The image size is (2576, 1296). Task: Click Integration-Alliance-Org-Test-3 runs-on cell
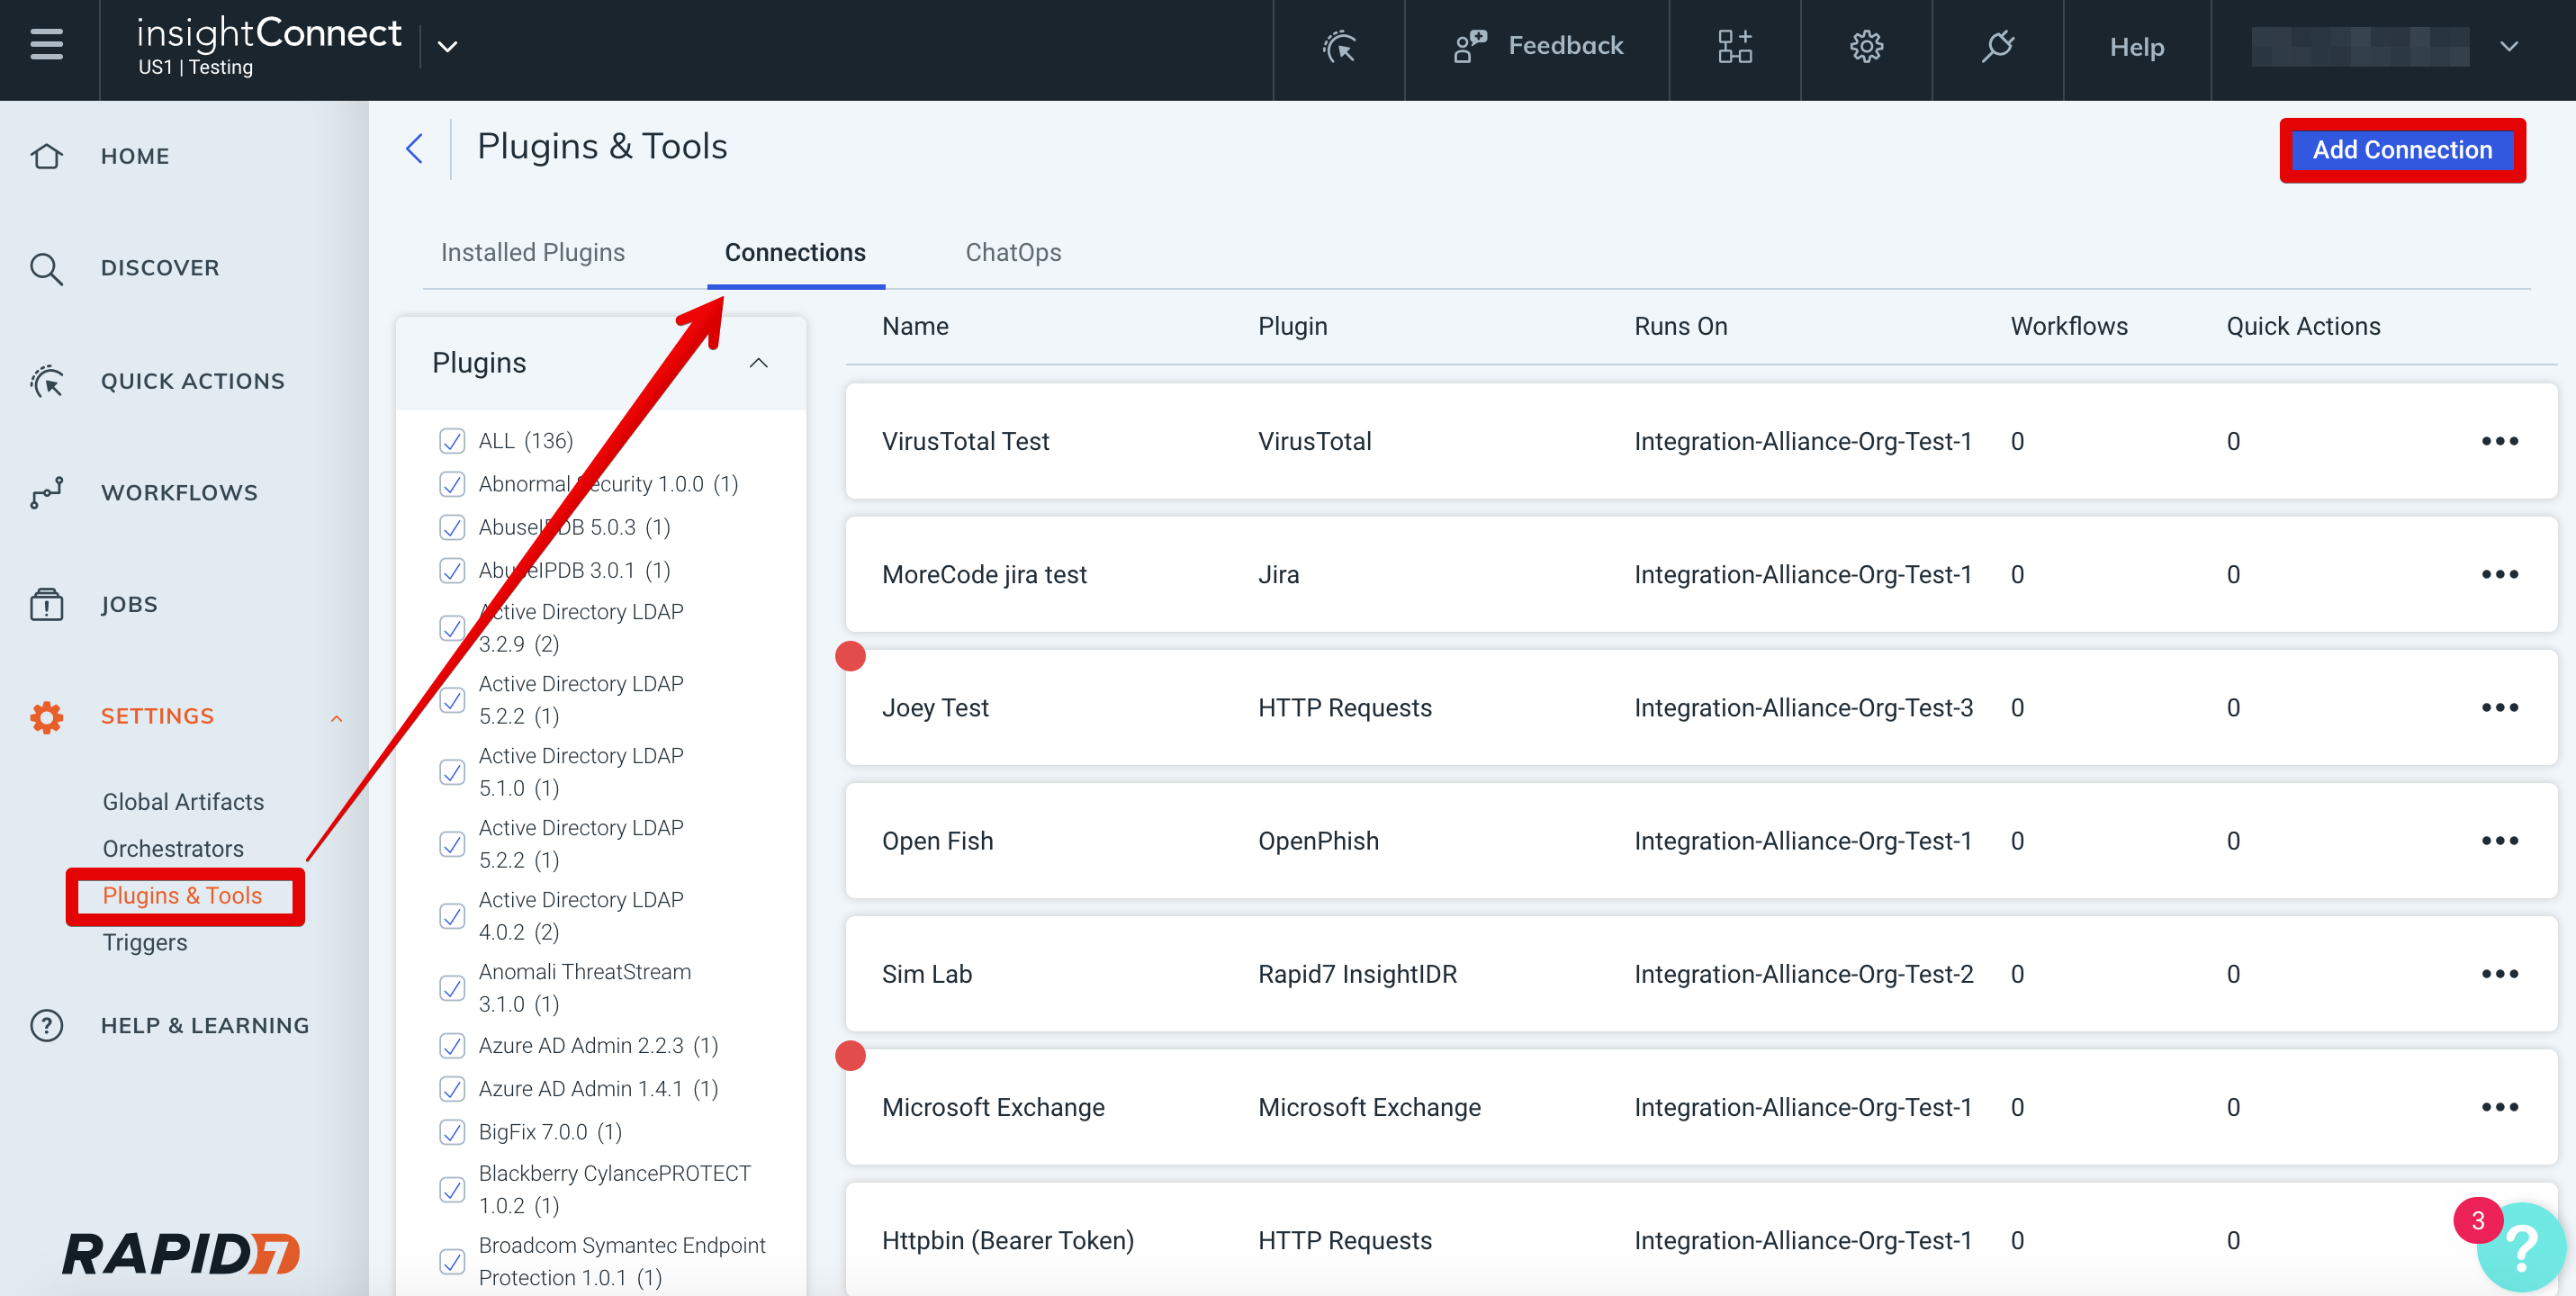click(1803, 707)
